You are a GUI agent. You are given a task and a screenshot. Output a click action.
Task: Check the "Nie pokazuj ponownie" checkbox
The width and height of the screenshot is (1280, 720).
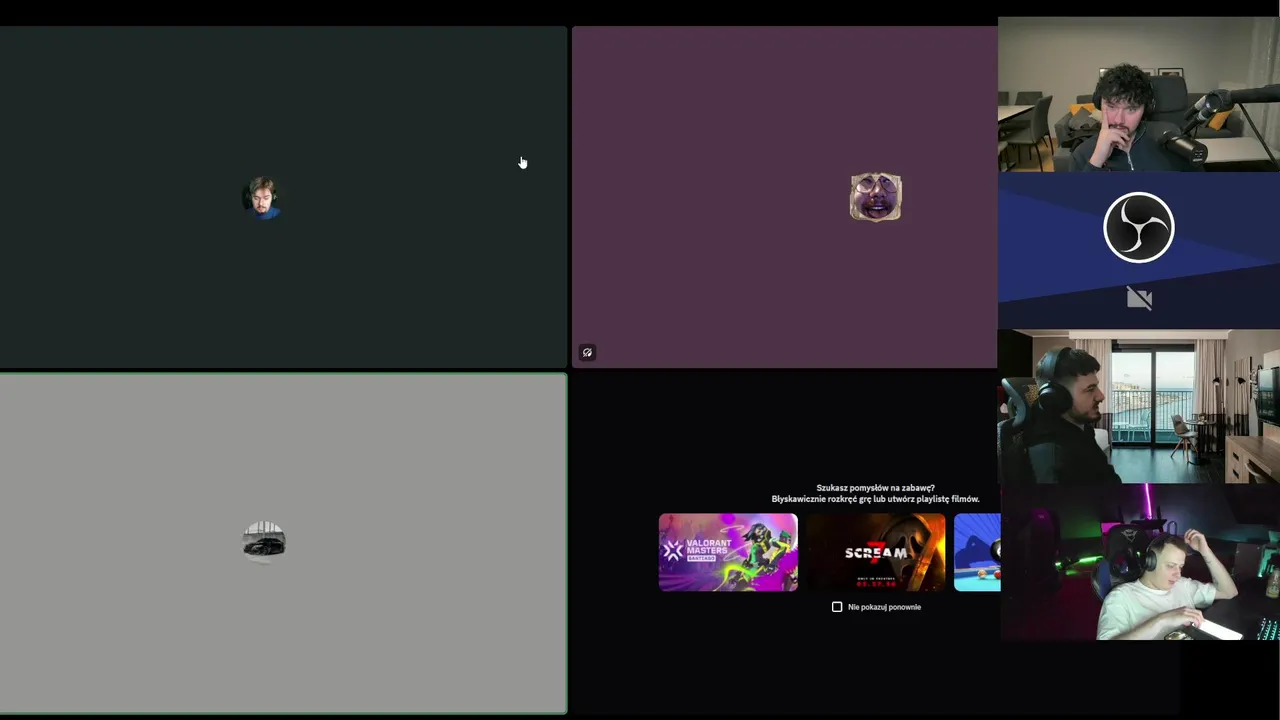[x=837, y=607]
